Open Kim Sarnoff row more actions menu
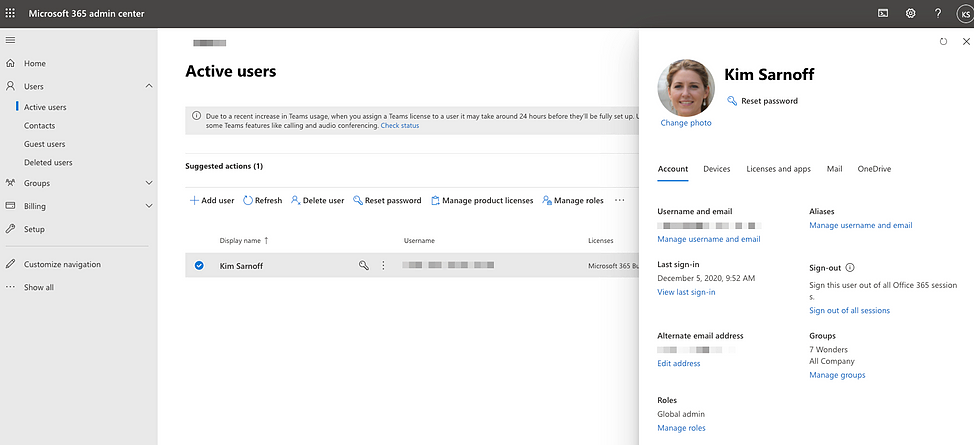The height and width of the screenshot is (445, 974). tap(383, 265)
